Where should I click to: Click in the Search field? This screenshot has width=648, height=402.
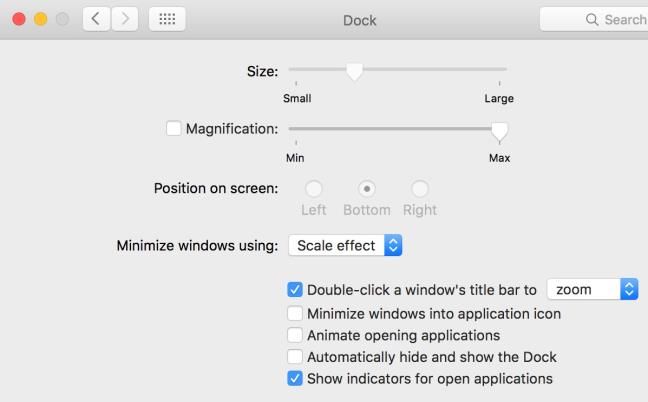594,19
